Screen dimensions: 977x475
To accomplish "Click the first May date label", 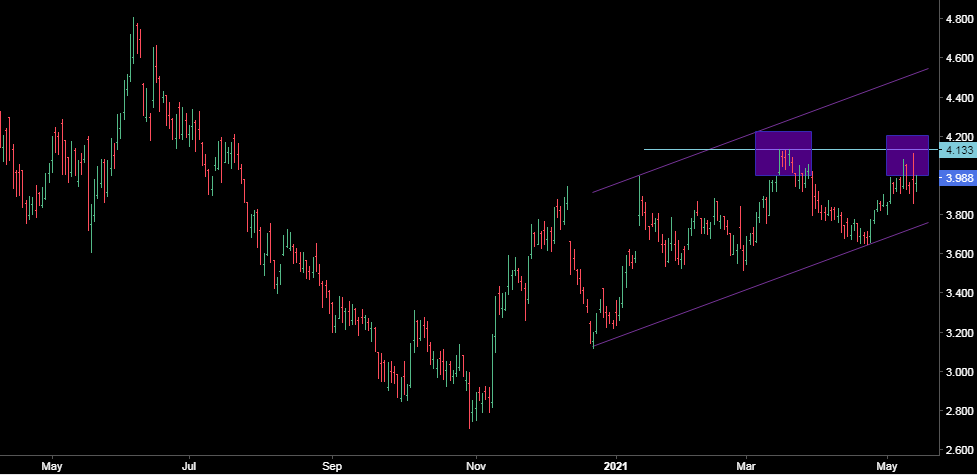I will click(x=52, y=466).
